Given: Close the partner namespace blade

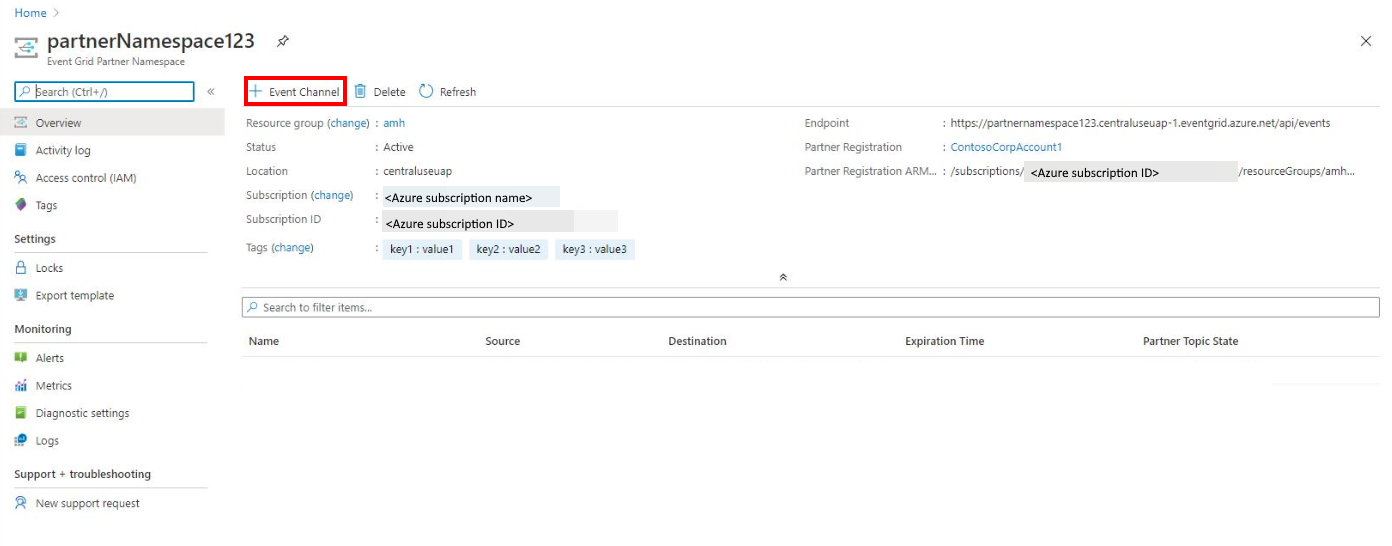Looking at the screenshot, I should tap(1366, 41).
